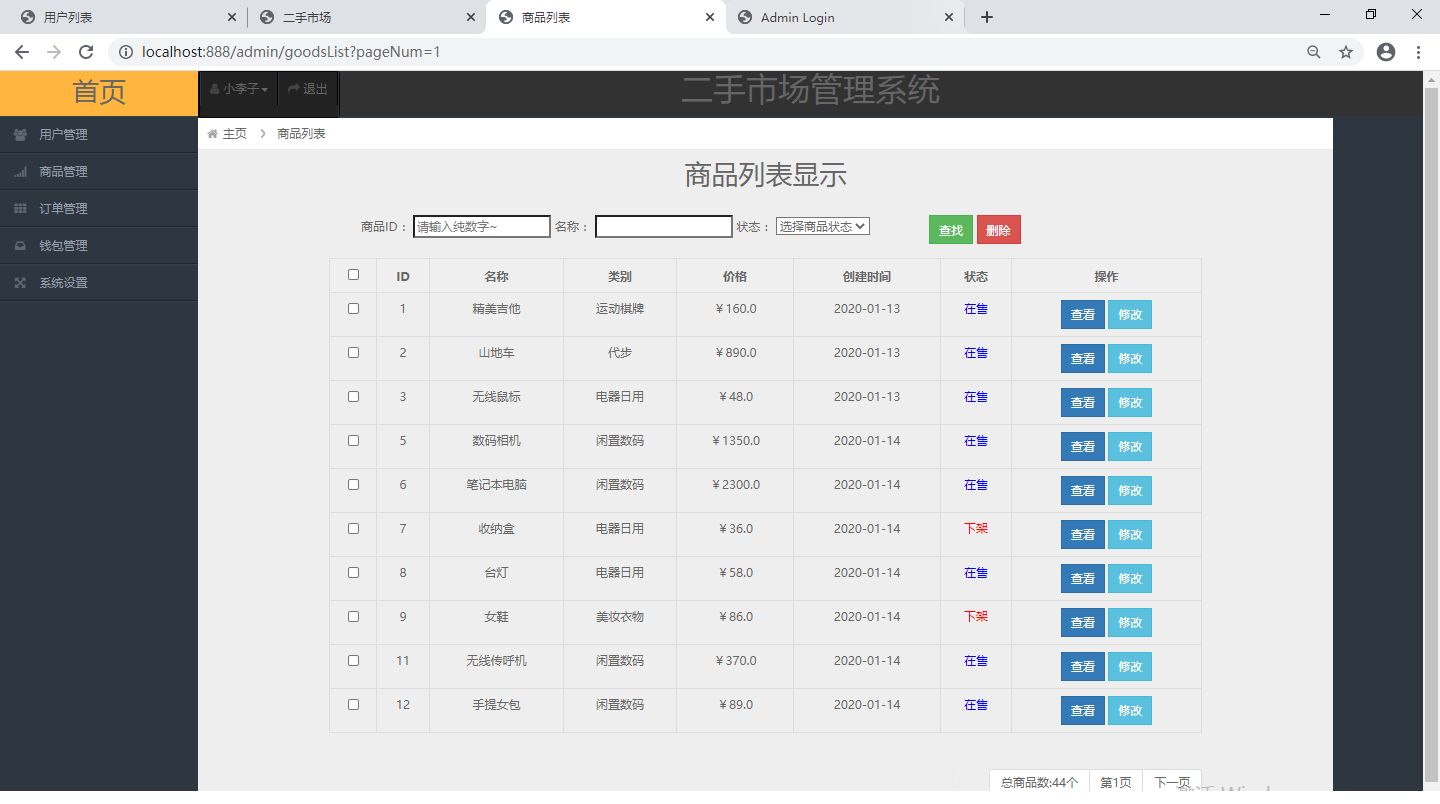Log out using the 退出 icon

point(293,89)
